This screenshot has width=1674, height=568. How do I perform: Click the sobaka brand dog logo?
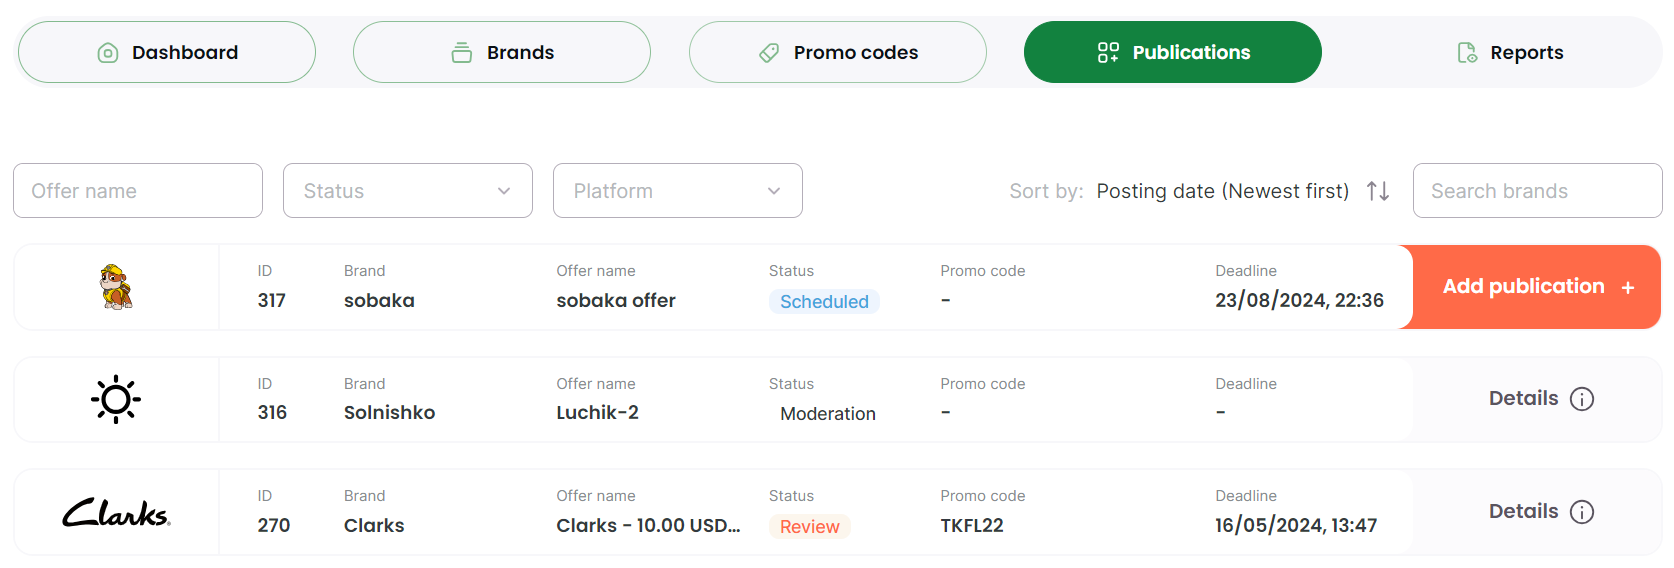point(116,287)
